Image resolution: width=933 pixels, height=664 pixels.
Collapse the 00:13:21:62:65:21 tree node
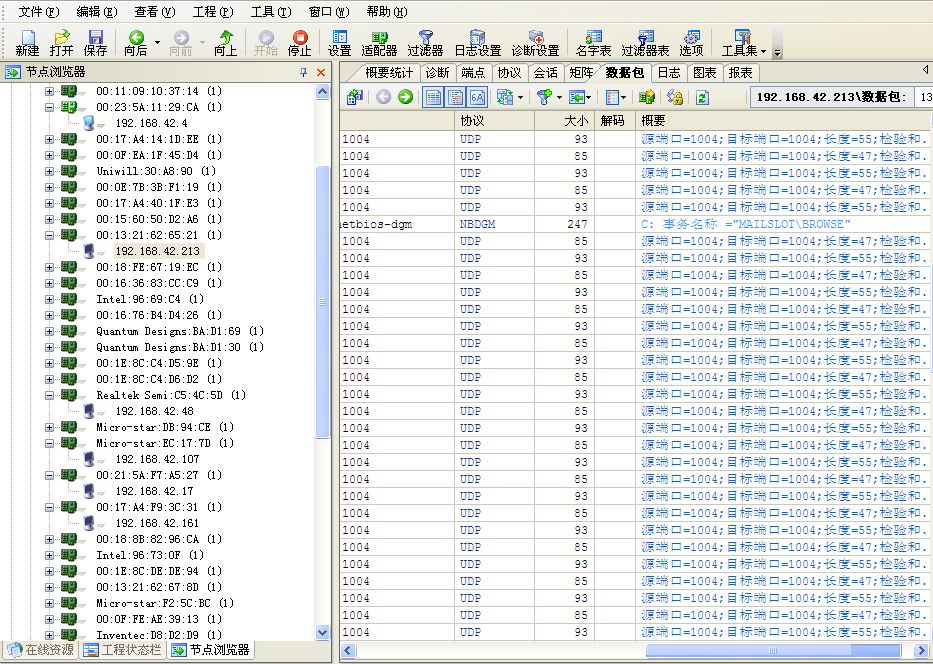(x=50, y=235)
